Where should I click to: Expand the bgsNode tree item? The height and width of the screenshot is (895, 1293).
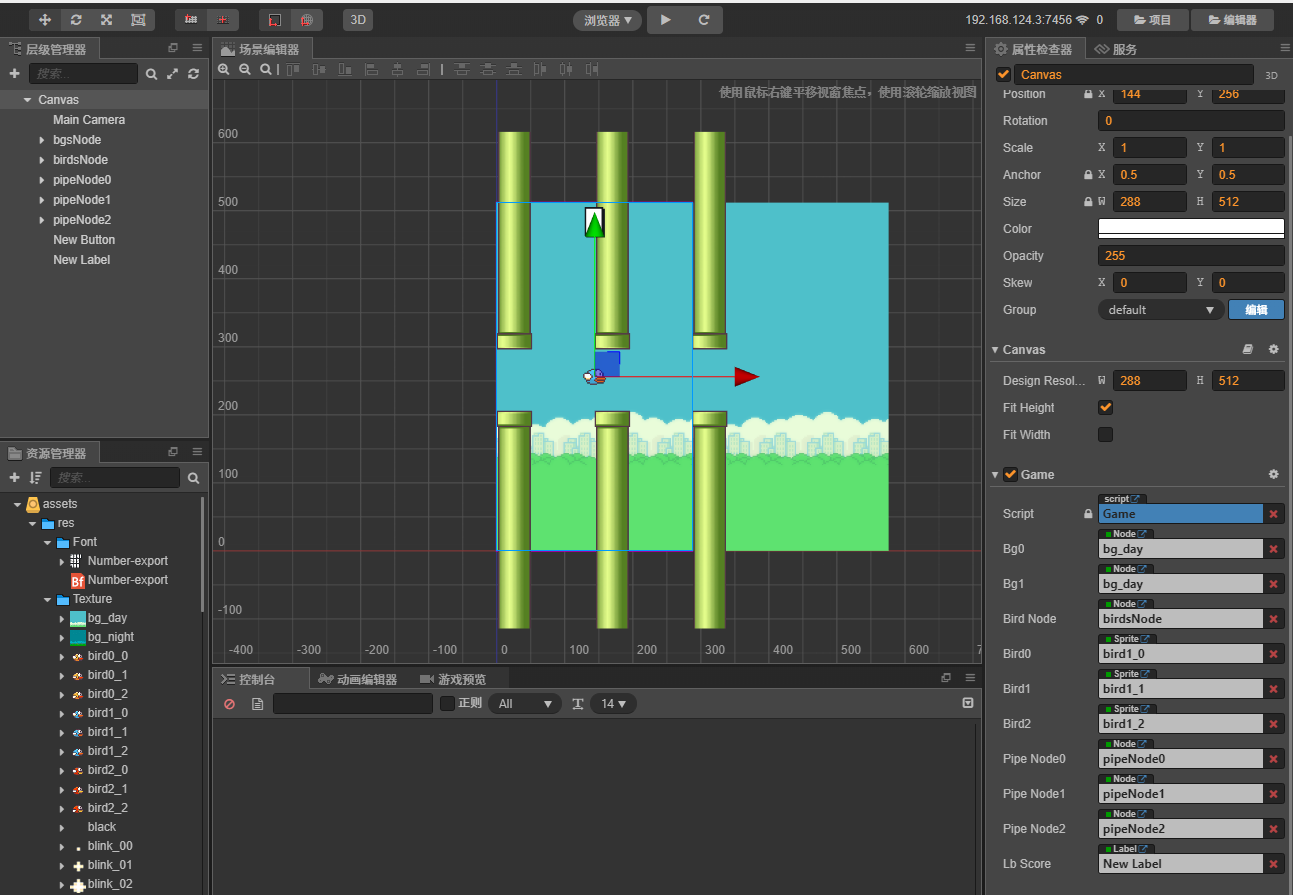coord(41,140)
